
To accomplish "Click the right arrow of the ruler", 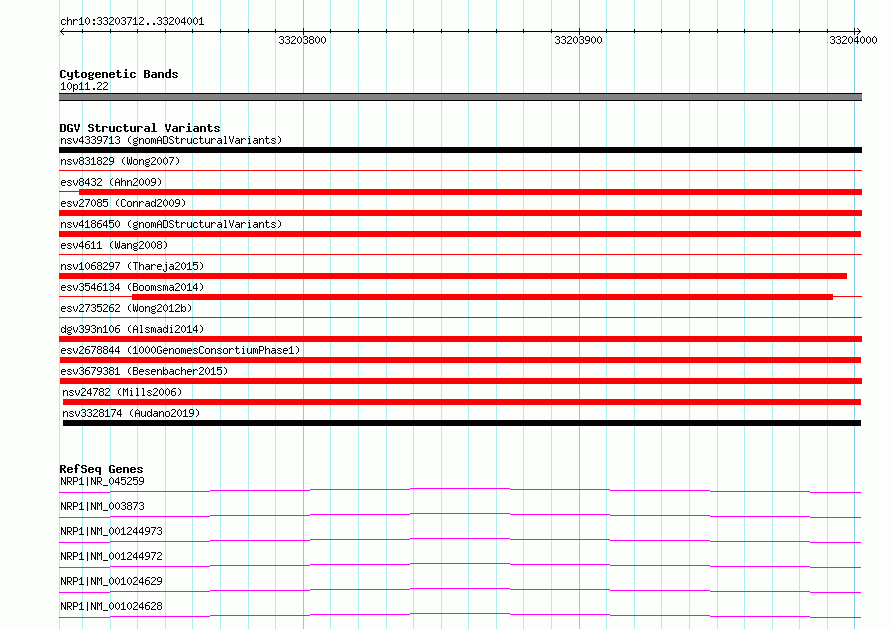I will 858,32.
